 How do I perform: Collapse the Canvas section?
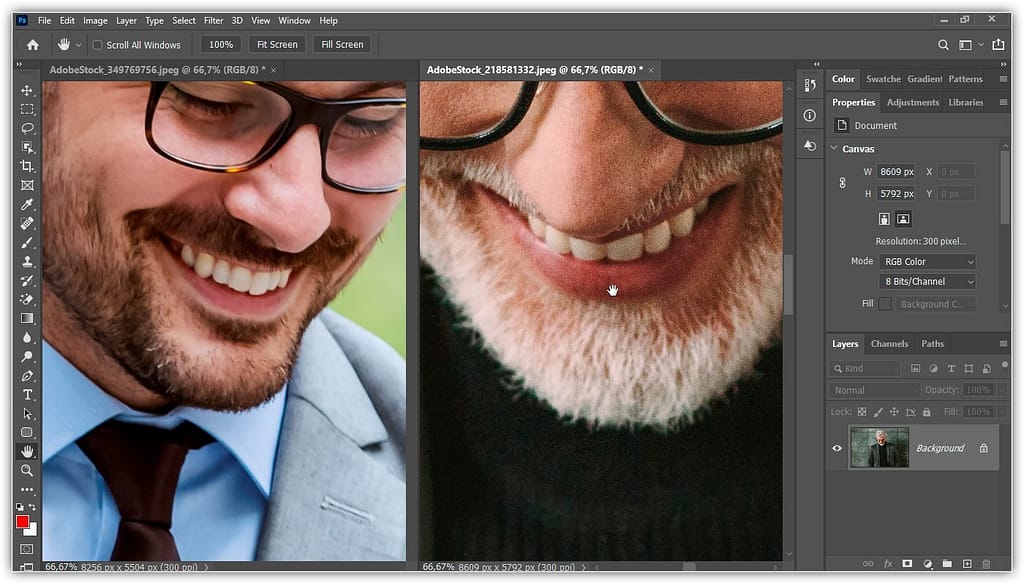tap(835, 149)
